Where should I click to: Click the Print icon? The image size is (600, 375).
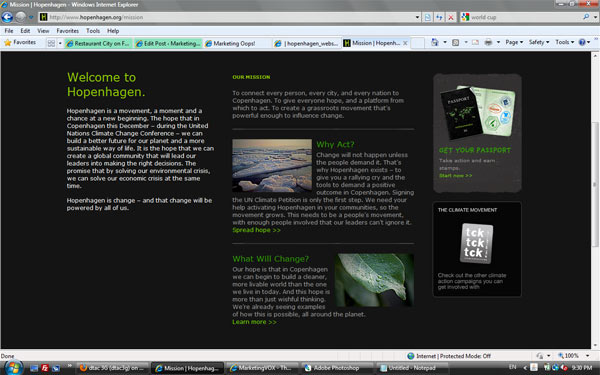[488, 42]
